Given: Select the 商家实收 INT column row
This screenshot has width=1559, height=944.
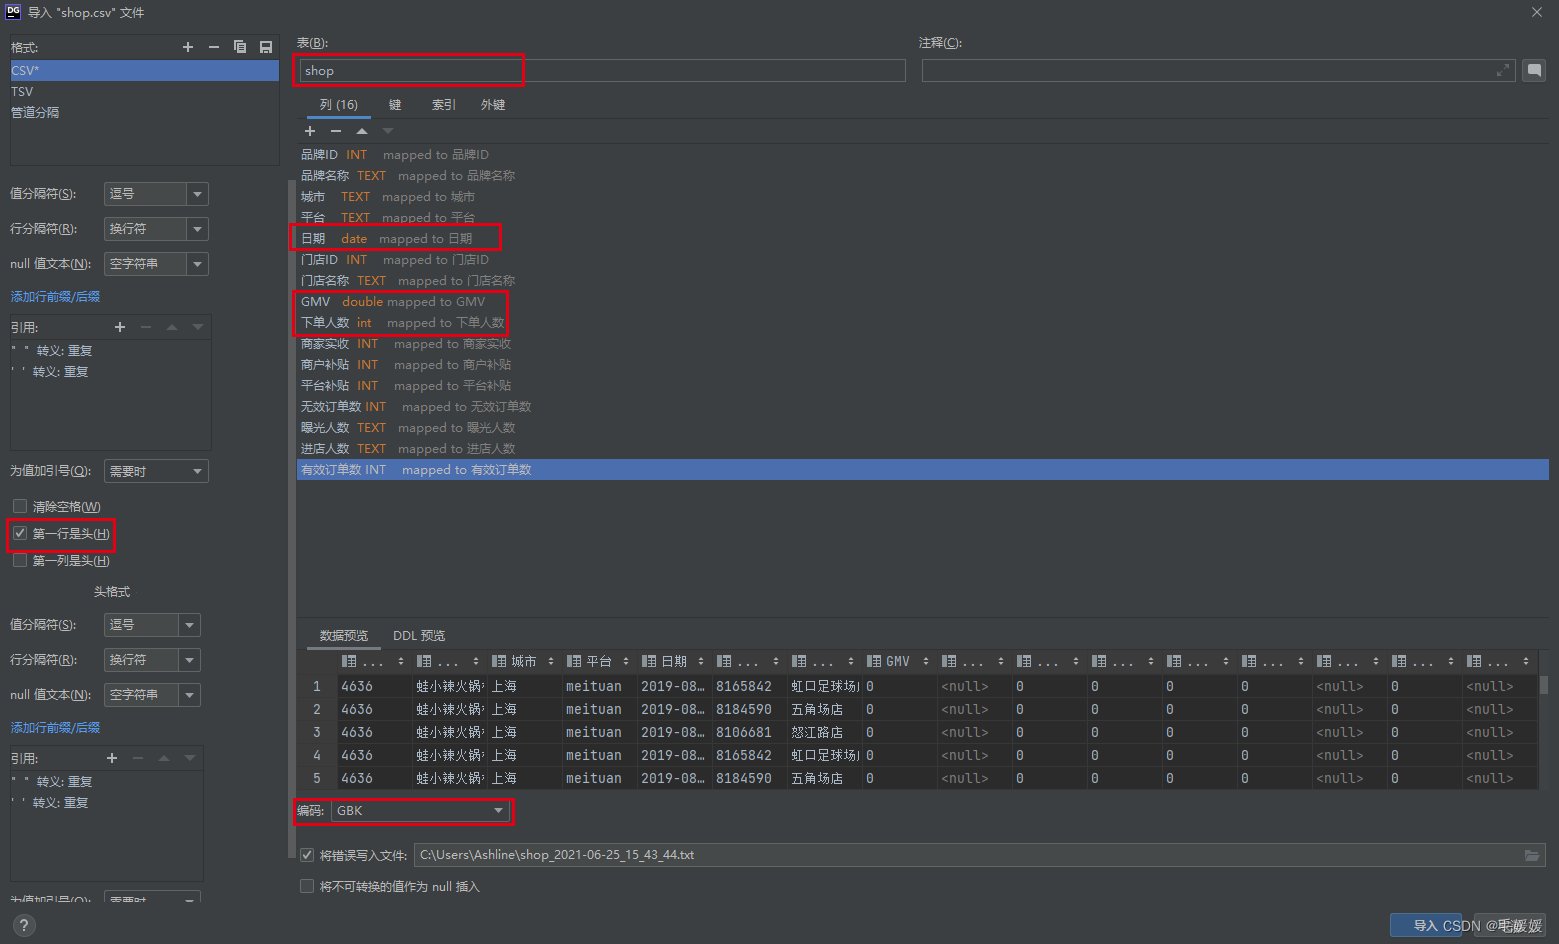Looking at the screenshot, I should [923, 344].
